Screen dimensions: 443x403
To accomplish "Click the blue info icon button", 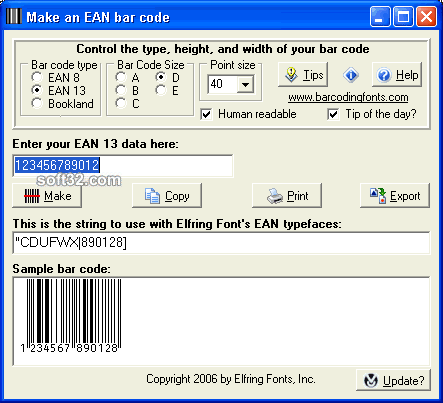I will point(351,75).
